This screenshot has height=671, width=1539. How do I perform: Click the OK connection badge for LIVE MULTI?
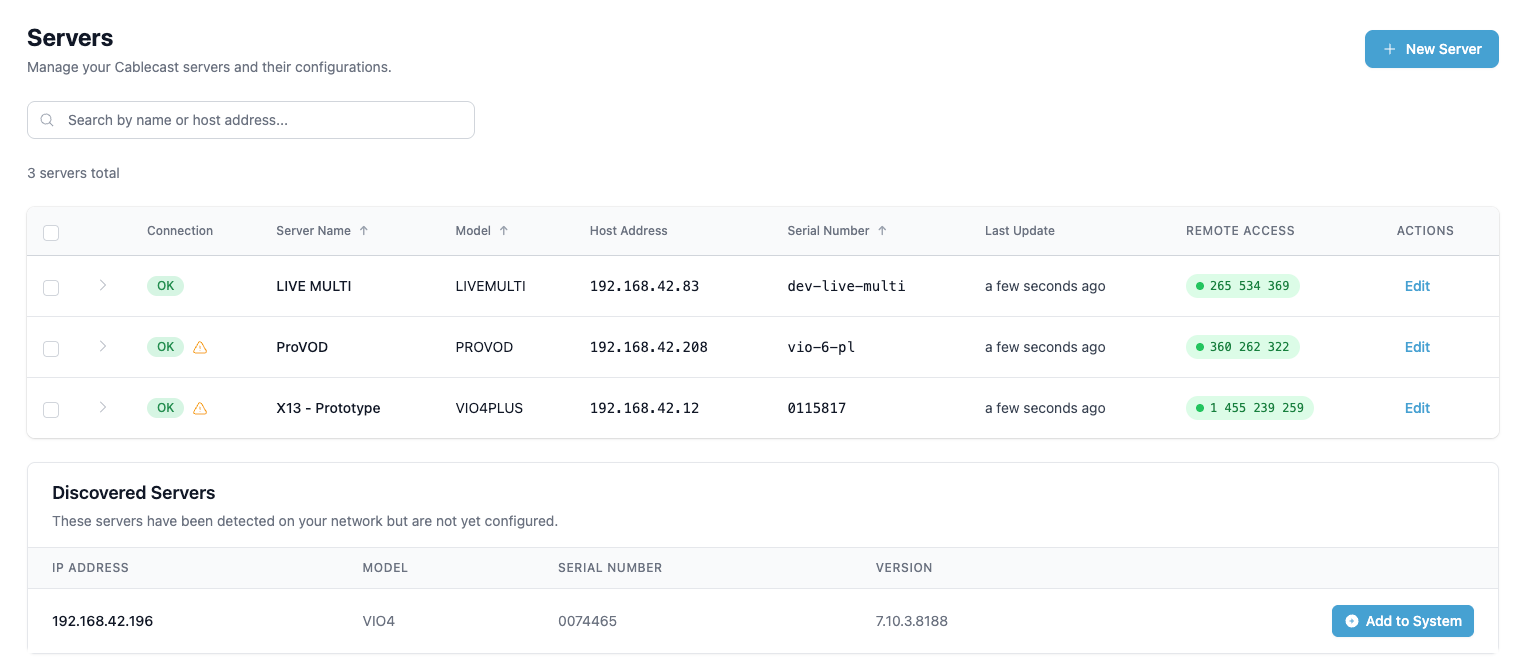[x=165, y=286]
